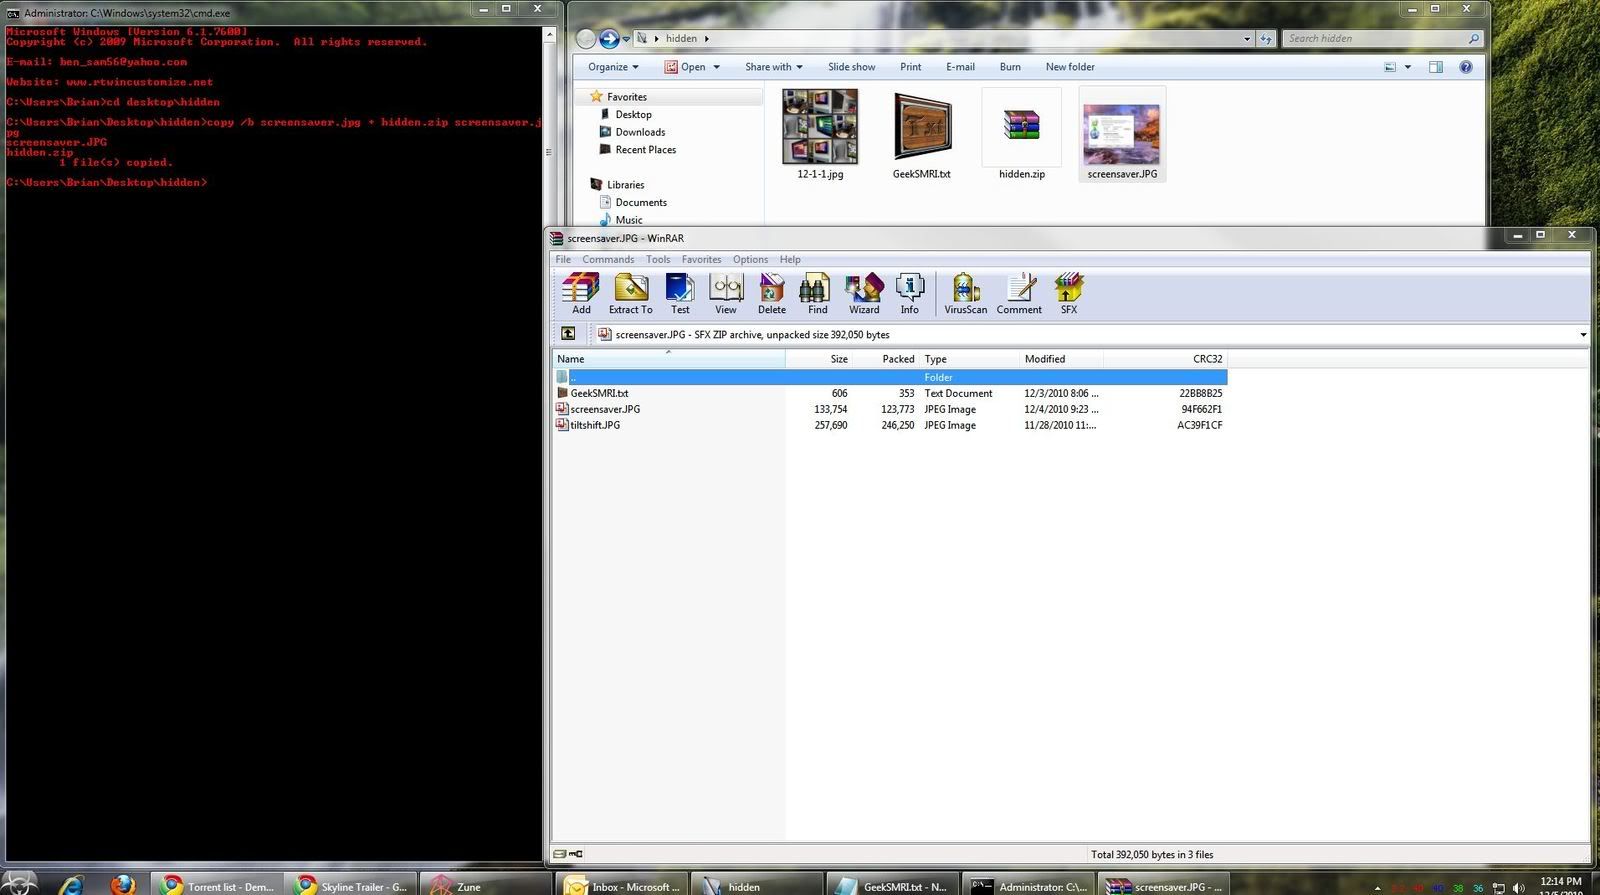Open the Favorites menu in WinRAR
Viewport: 1600px width, 895px height.
[701, 259]
